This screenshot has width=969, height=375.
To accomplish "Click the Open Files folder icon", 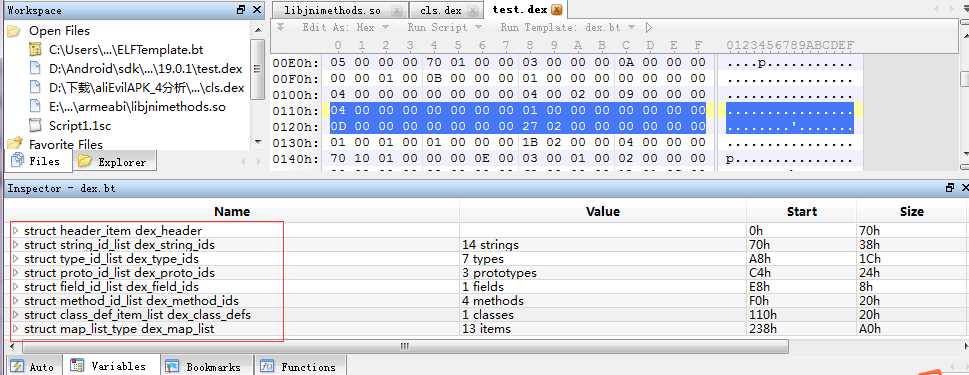I will [x=14, y=31].
